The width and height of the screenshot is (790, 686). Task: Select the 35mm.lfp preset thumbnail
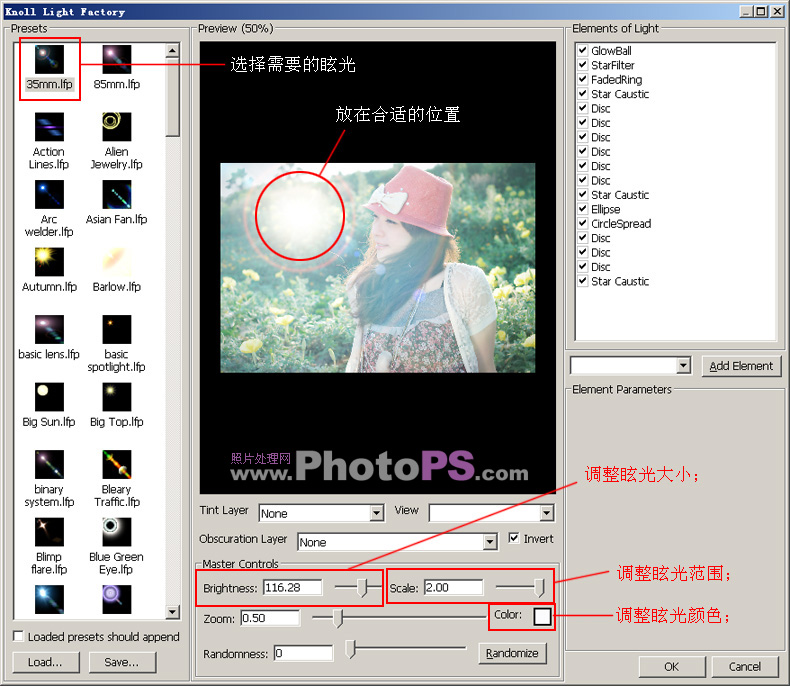[49, 59]
